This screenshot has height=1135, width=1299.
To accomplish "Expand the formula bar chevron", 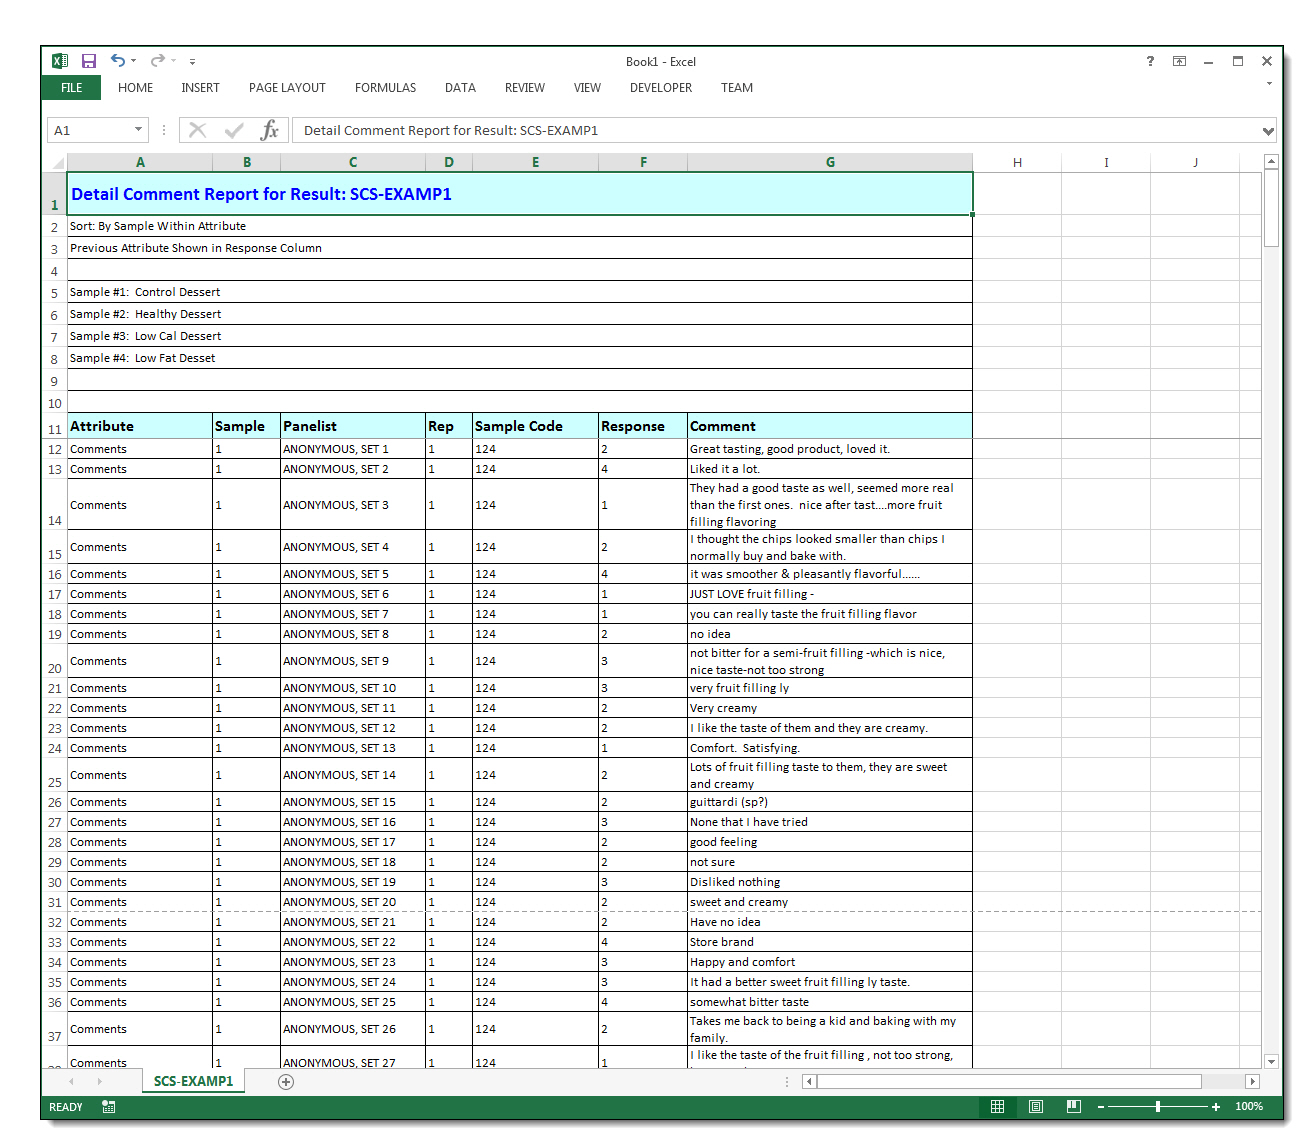I will tap(1268, 131).
